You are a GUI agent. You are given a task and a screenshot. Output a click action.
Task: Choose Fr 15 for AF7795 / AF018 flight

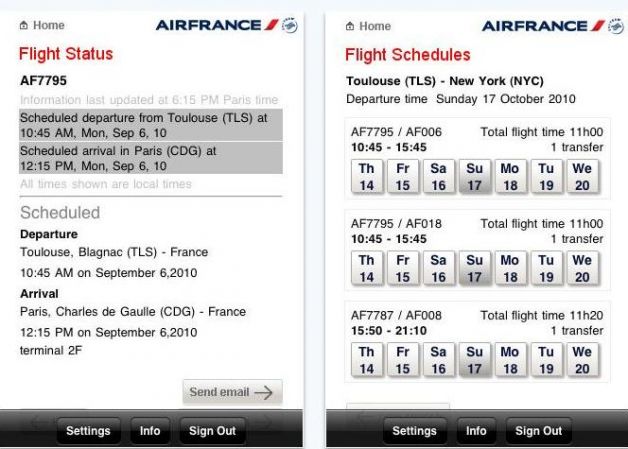(x=402, y=269)
